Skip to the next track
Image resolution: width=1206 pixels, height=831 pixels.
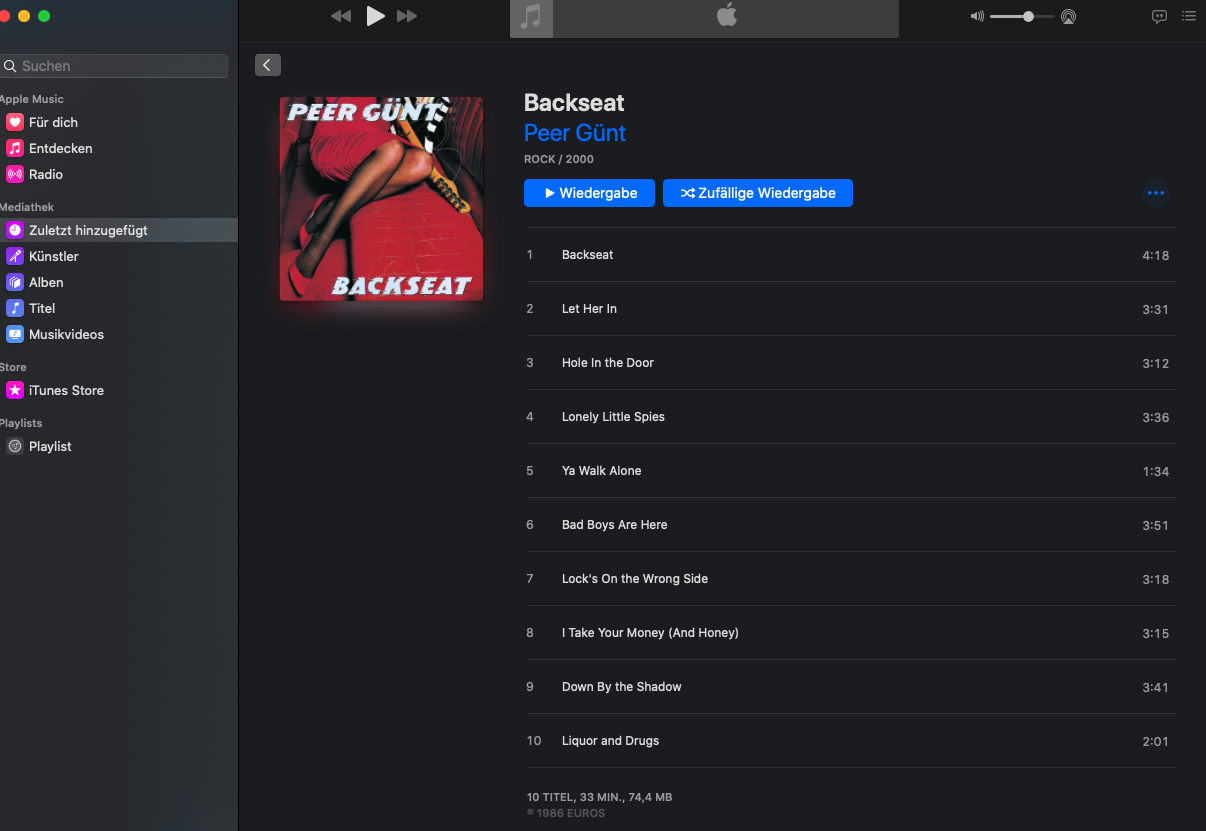[407, 16]
